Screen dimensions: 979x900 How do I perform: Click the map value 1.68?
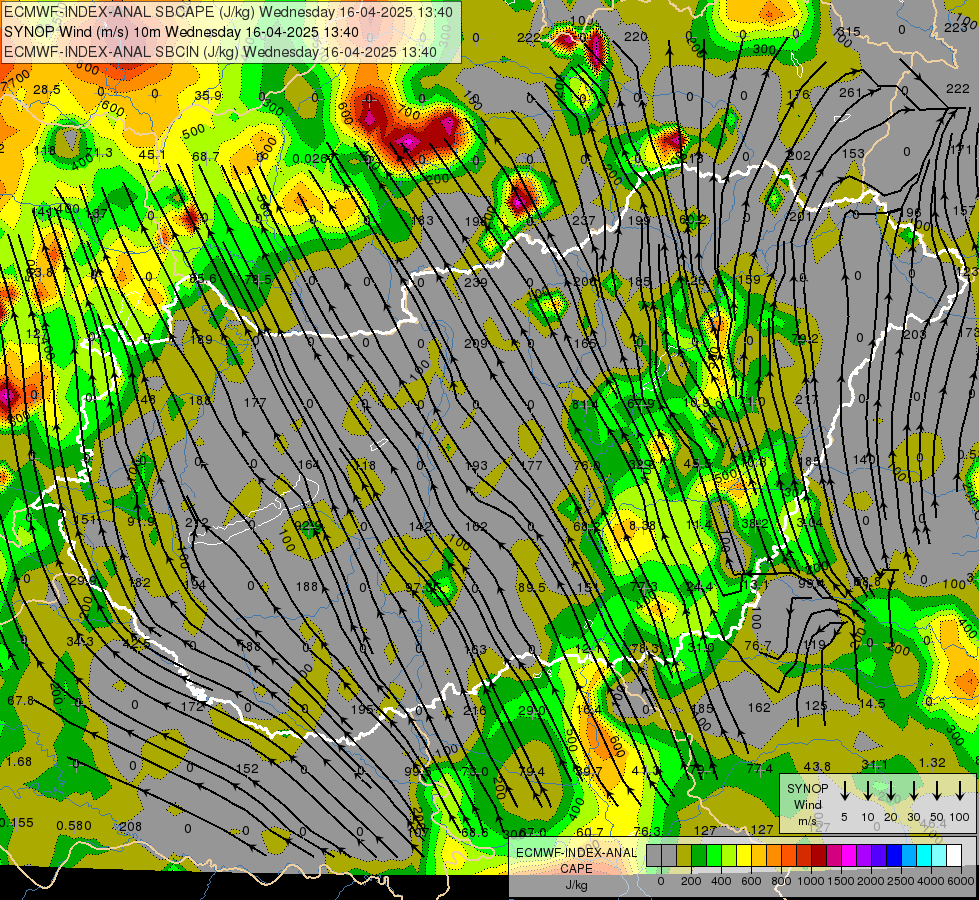tap(19, 761)
